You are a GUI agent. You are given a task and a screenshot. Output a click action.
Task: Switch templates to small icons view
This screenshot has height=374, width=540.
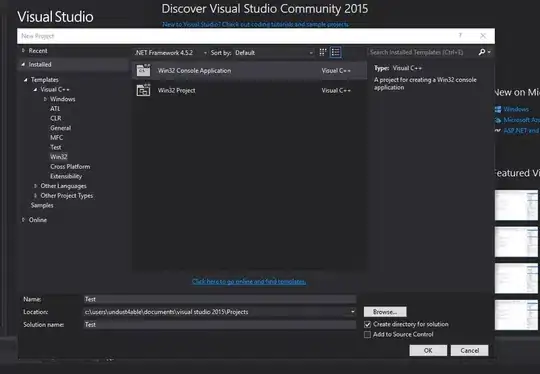323,52
